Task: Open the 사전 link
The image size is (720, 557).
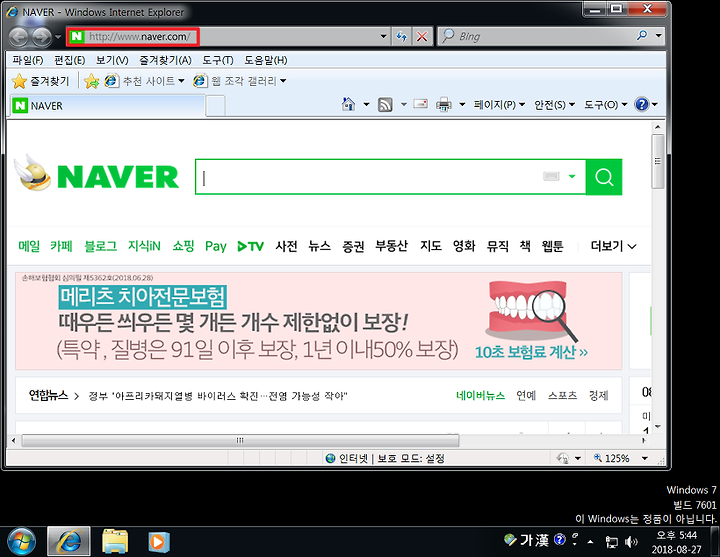Action: 287,246
